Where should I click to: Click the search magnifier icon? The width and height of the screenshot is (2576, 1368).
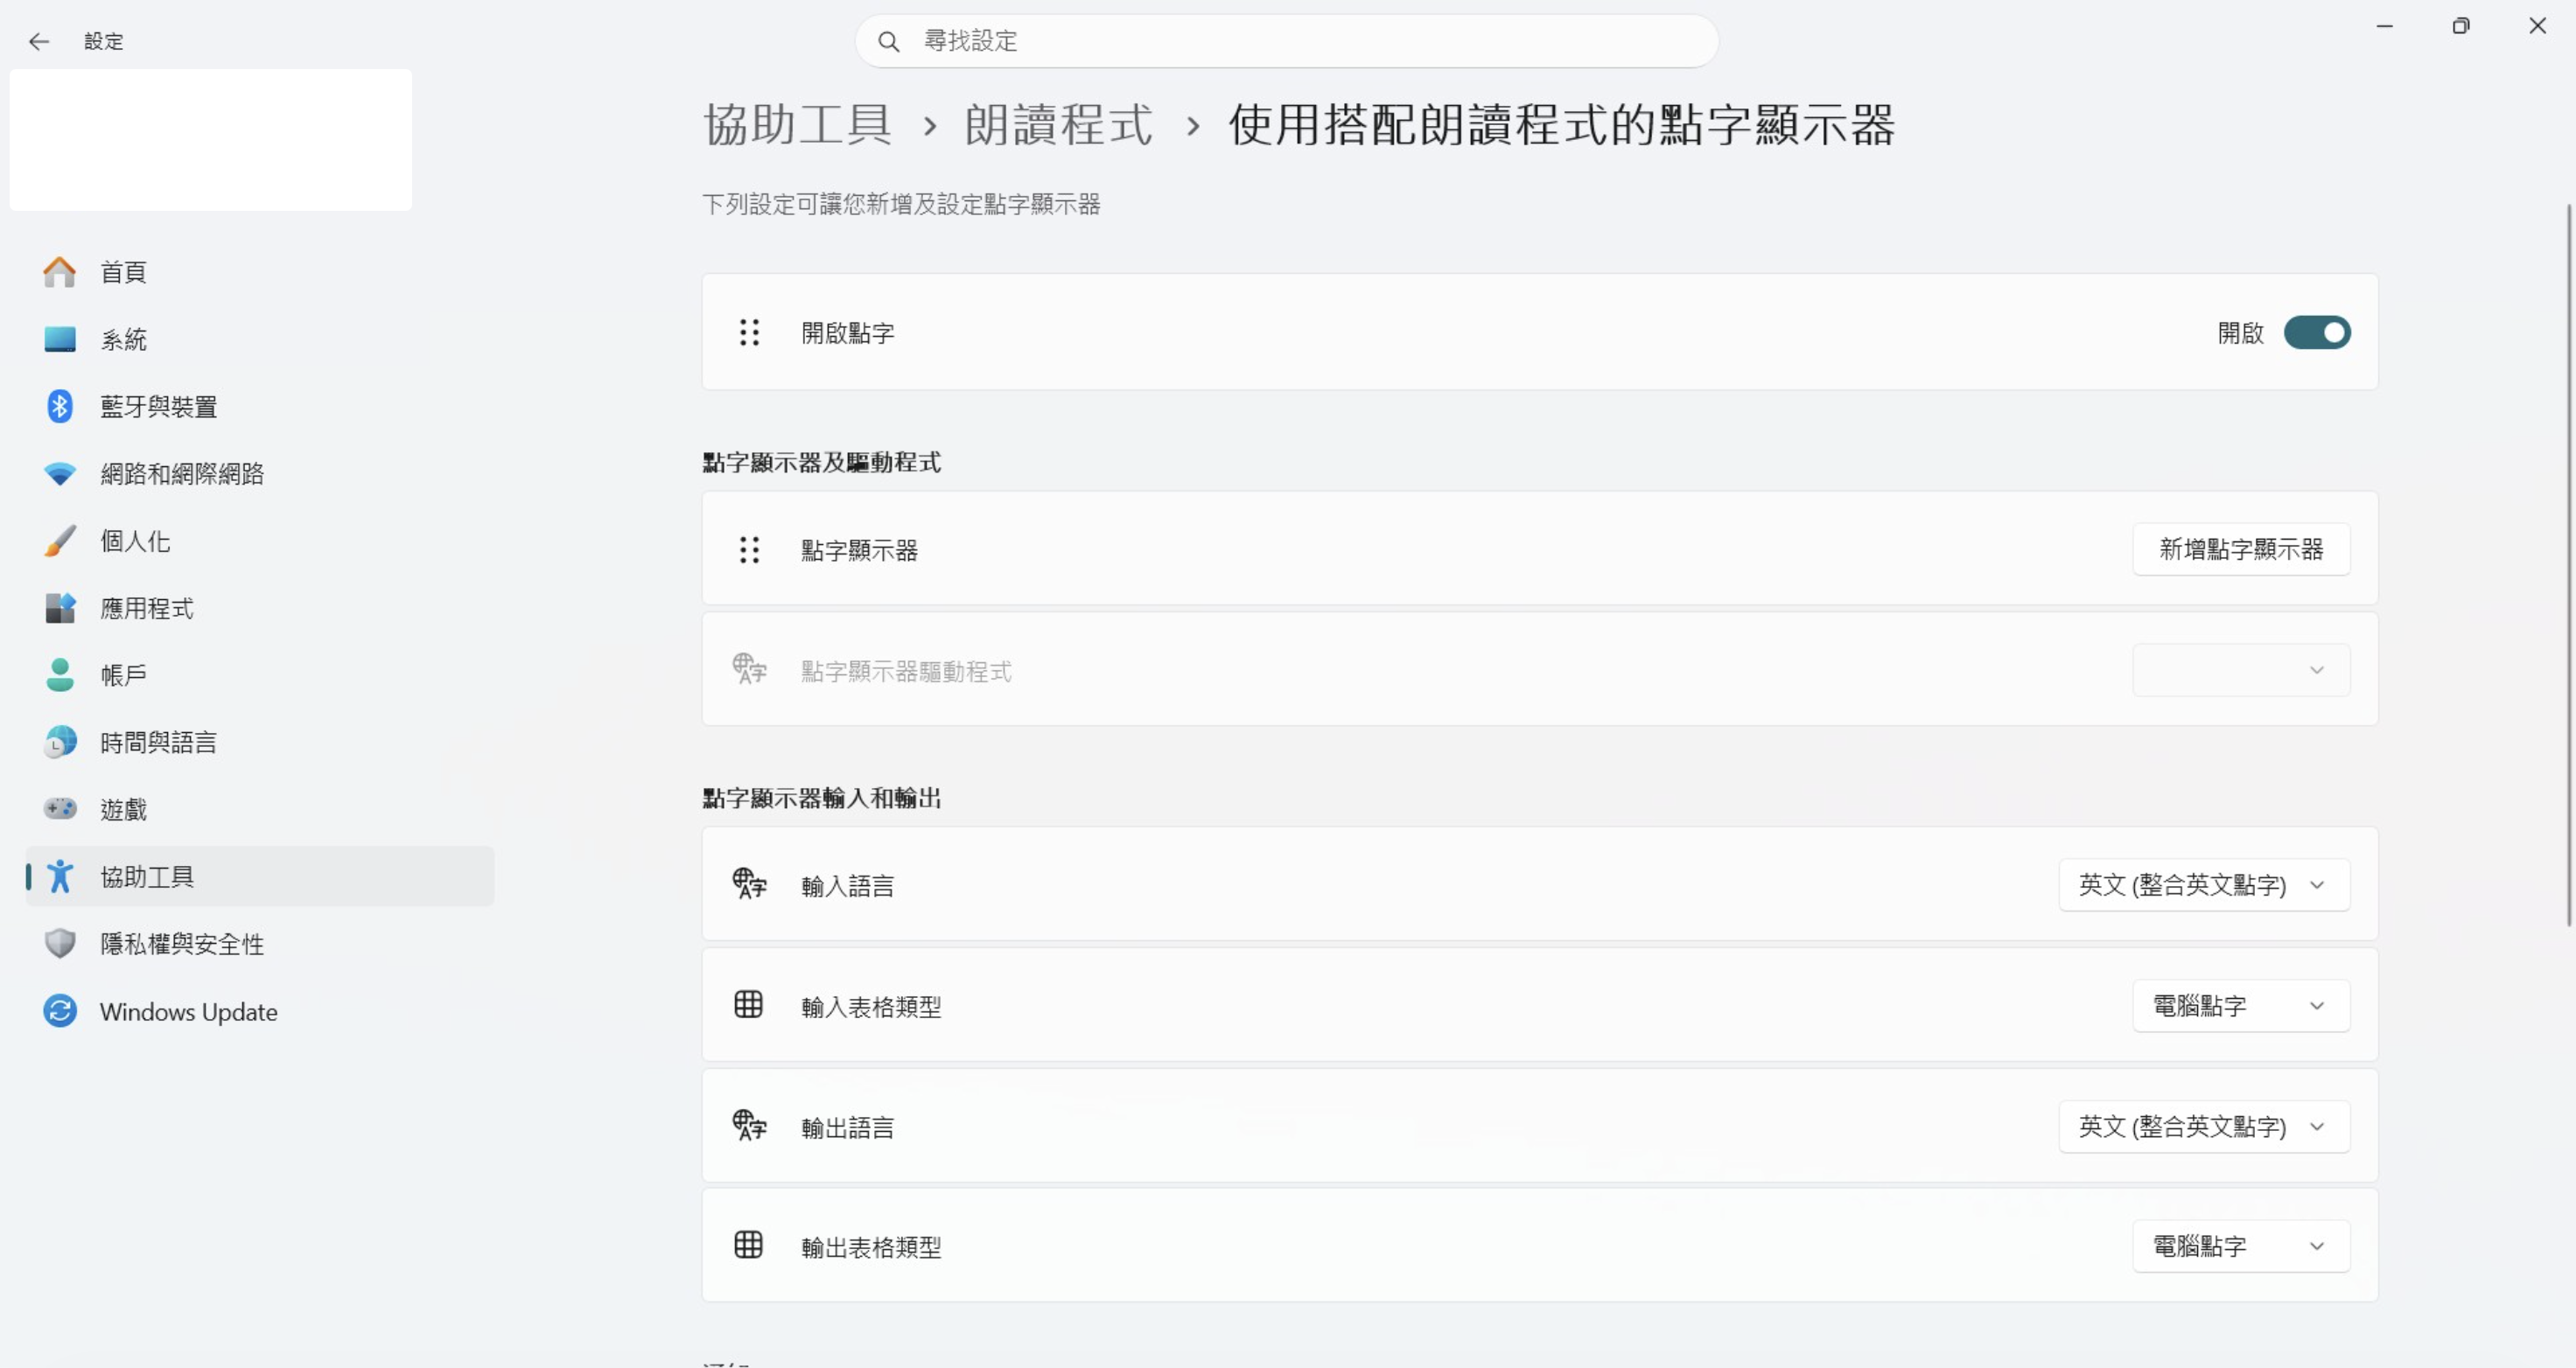(888, 41)
